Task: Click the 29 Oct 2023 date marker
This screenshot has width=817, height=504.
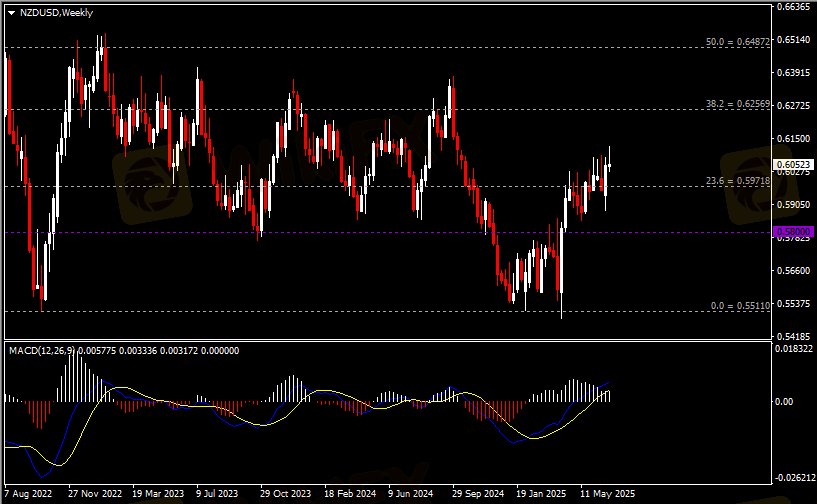Action: point(285,494)
